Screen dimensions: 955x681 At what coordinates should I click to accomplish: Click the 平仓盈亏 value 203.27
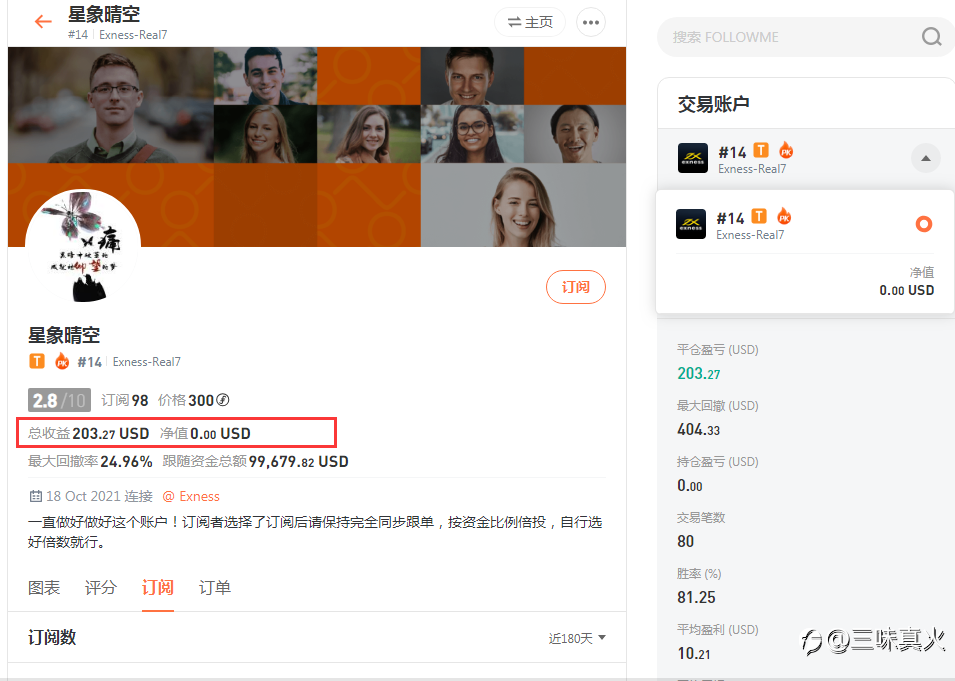(699, 373)
